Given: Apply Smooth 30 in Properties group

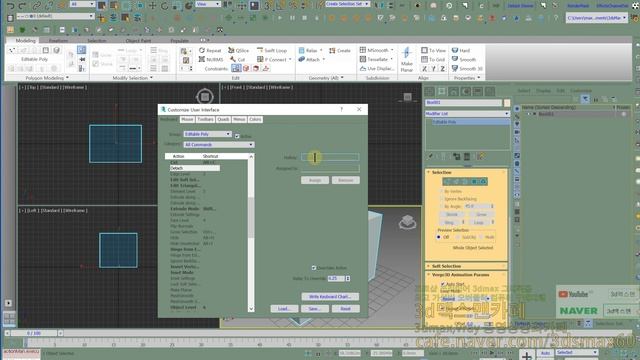Looking at the screenshot, I should pos(467,68).
